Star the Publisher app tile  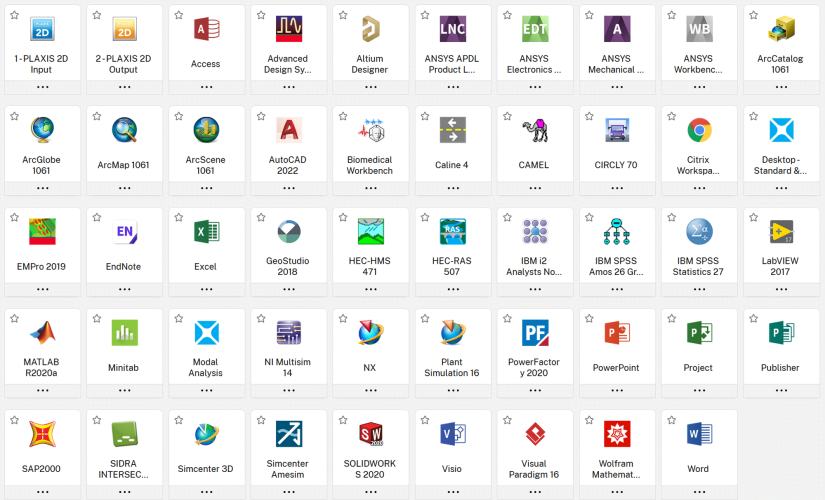[x=753, y=318]
